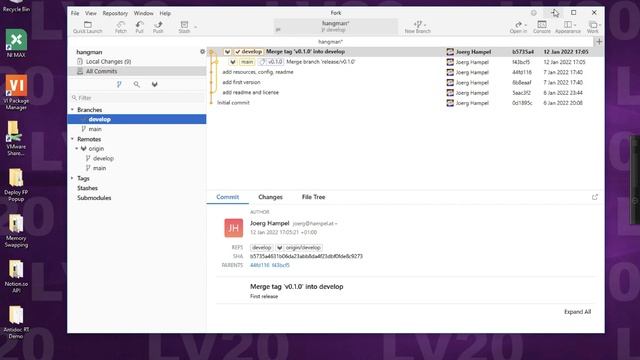Open the Appearance options

[567, 27]
